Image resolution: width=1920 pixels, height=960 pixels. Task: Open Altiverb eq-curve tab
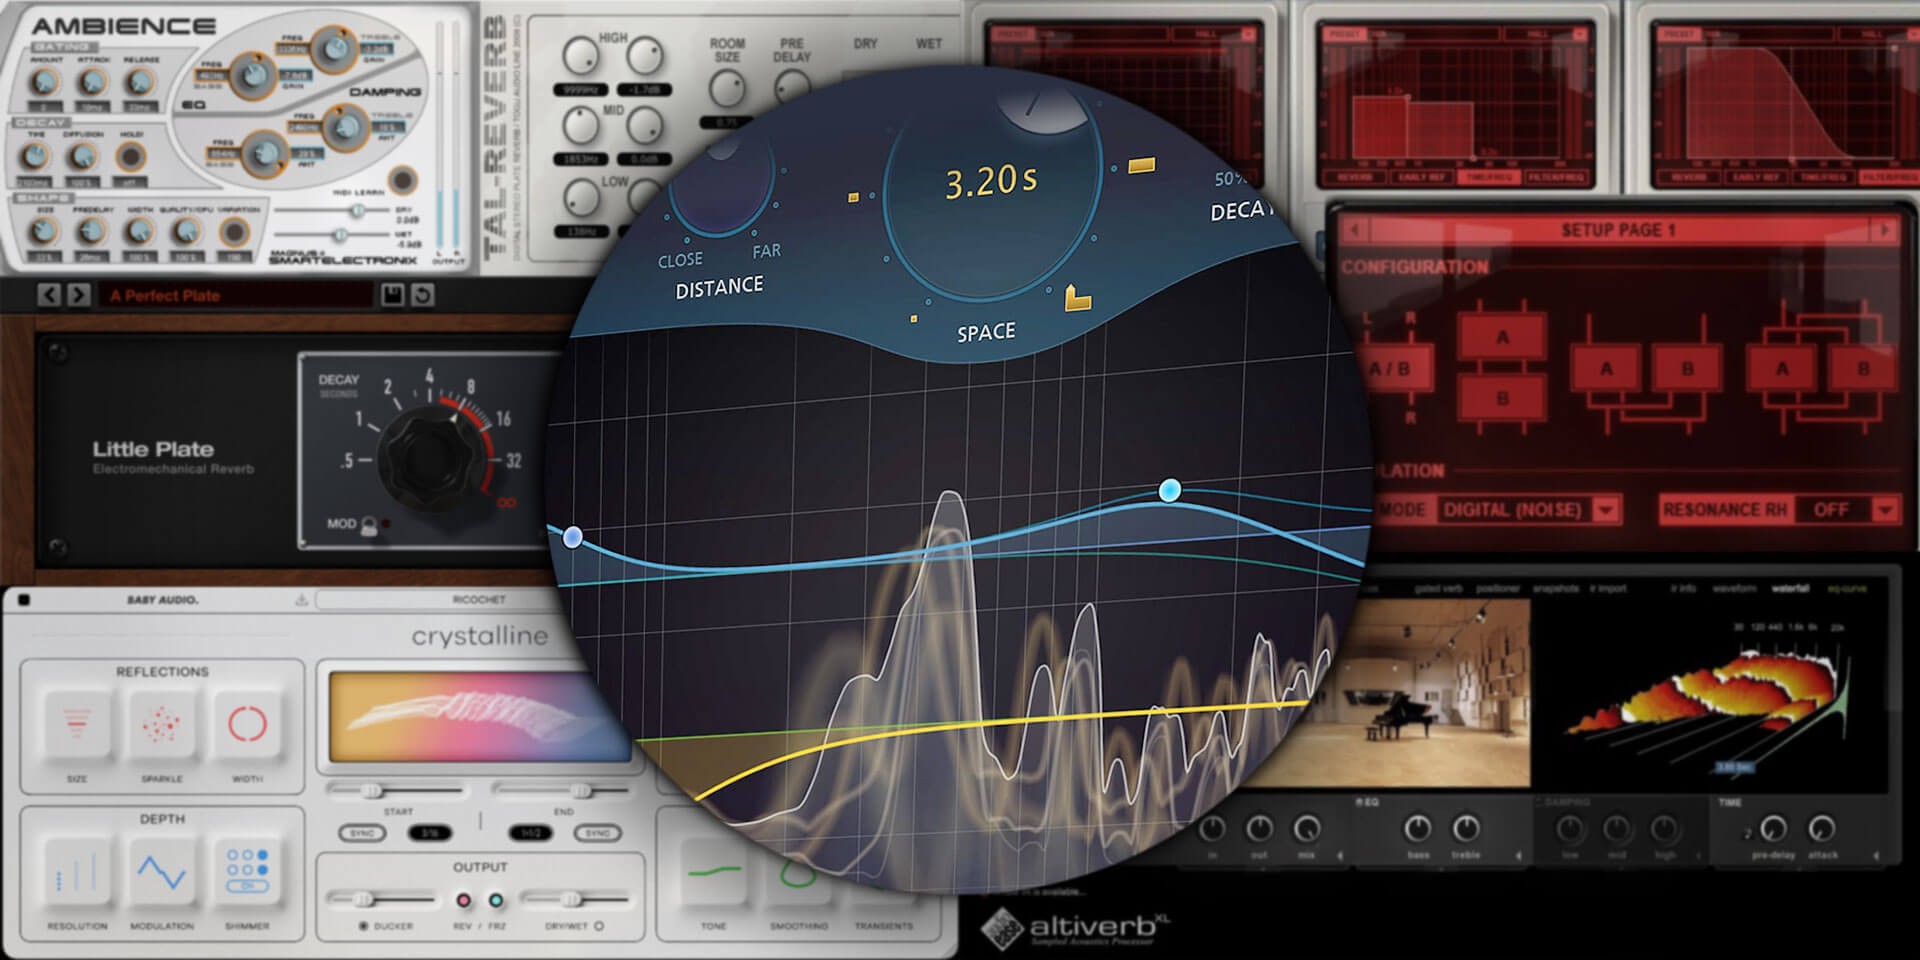point(1847,589)
